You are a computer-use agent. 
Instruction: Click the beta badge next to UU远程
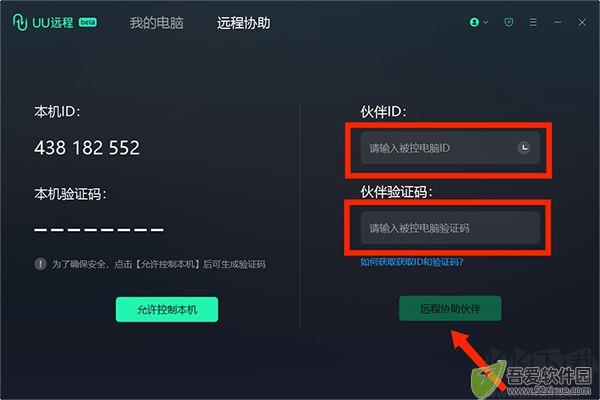88,22
